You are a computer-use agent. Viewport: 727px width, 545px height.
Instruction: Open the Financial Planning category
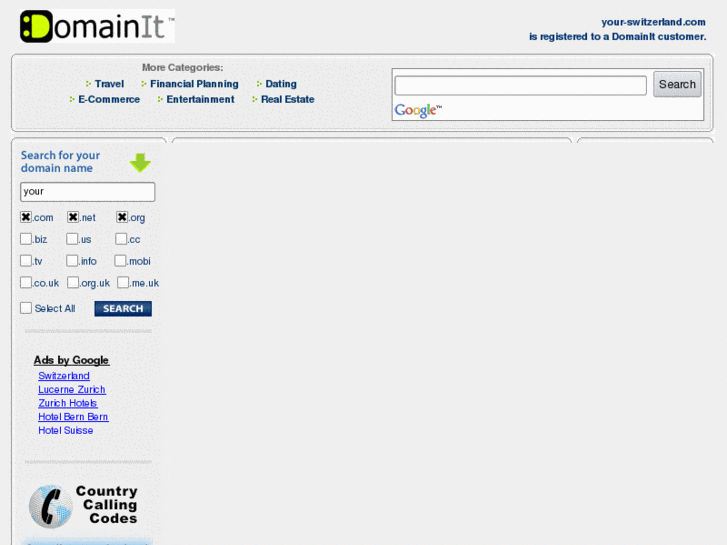tap(194, 84)
